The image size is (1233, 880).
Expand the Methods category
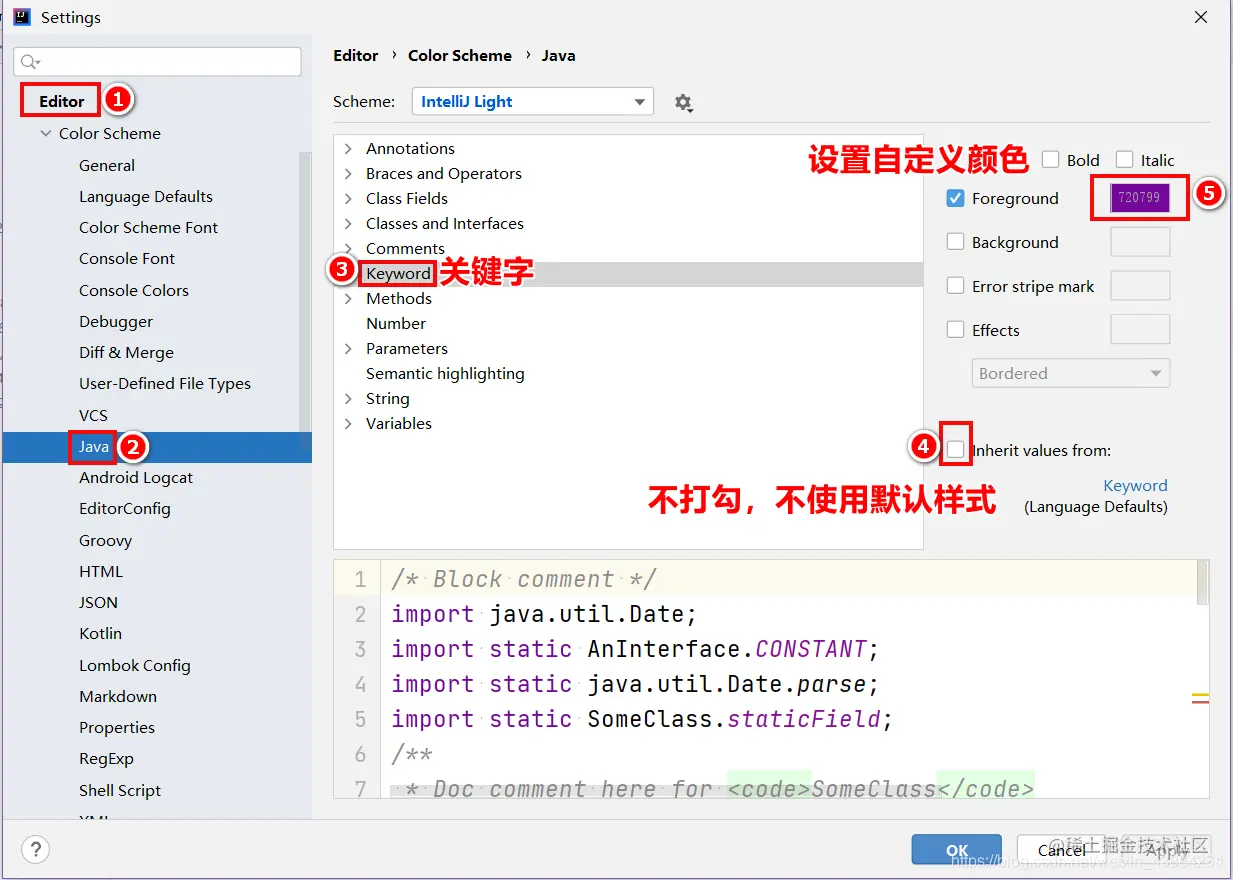(x=348, y=298)
